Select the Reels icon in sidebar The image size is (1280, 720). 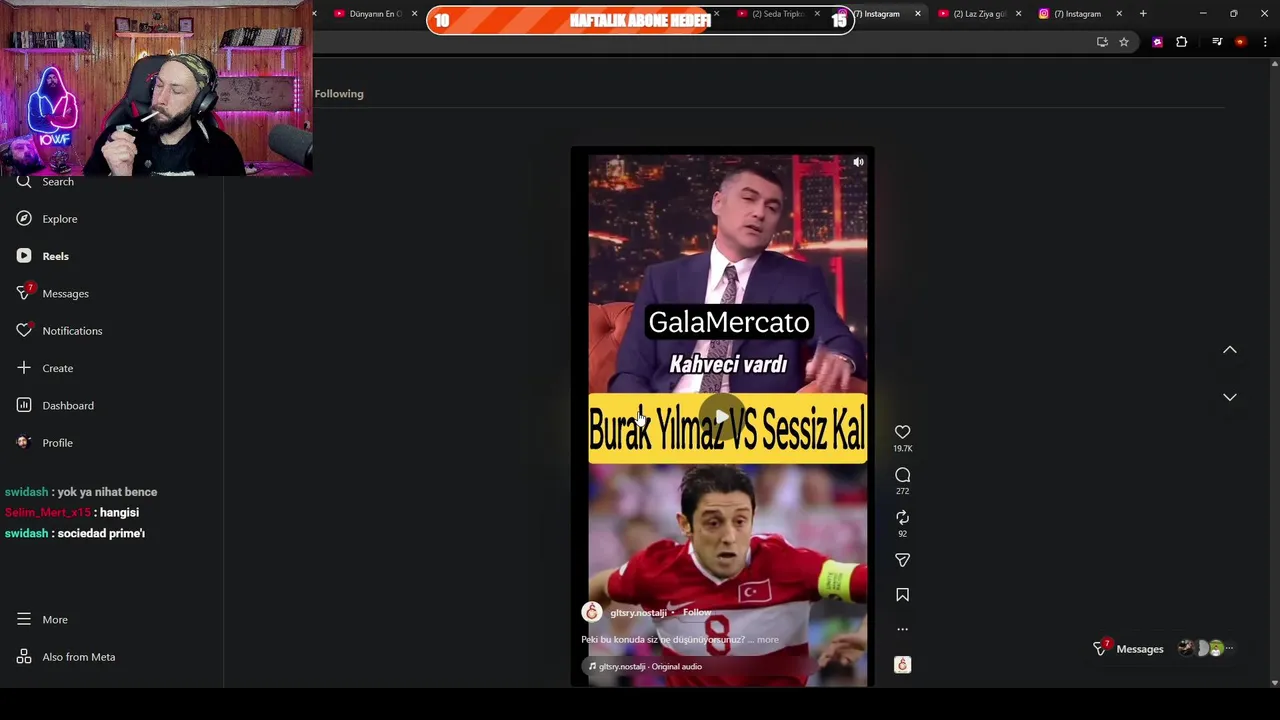24,256
